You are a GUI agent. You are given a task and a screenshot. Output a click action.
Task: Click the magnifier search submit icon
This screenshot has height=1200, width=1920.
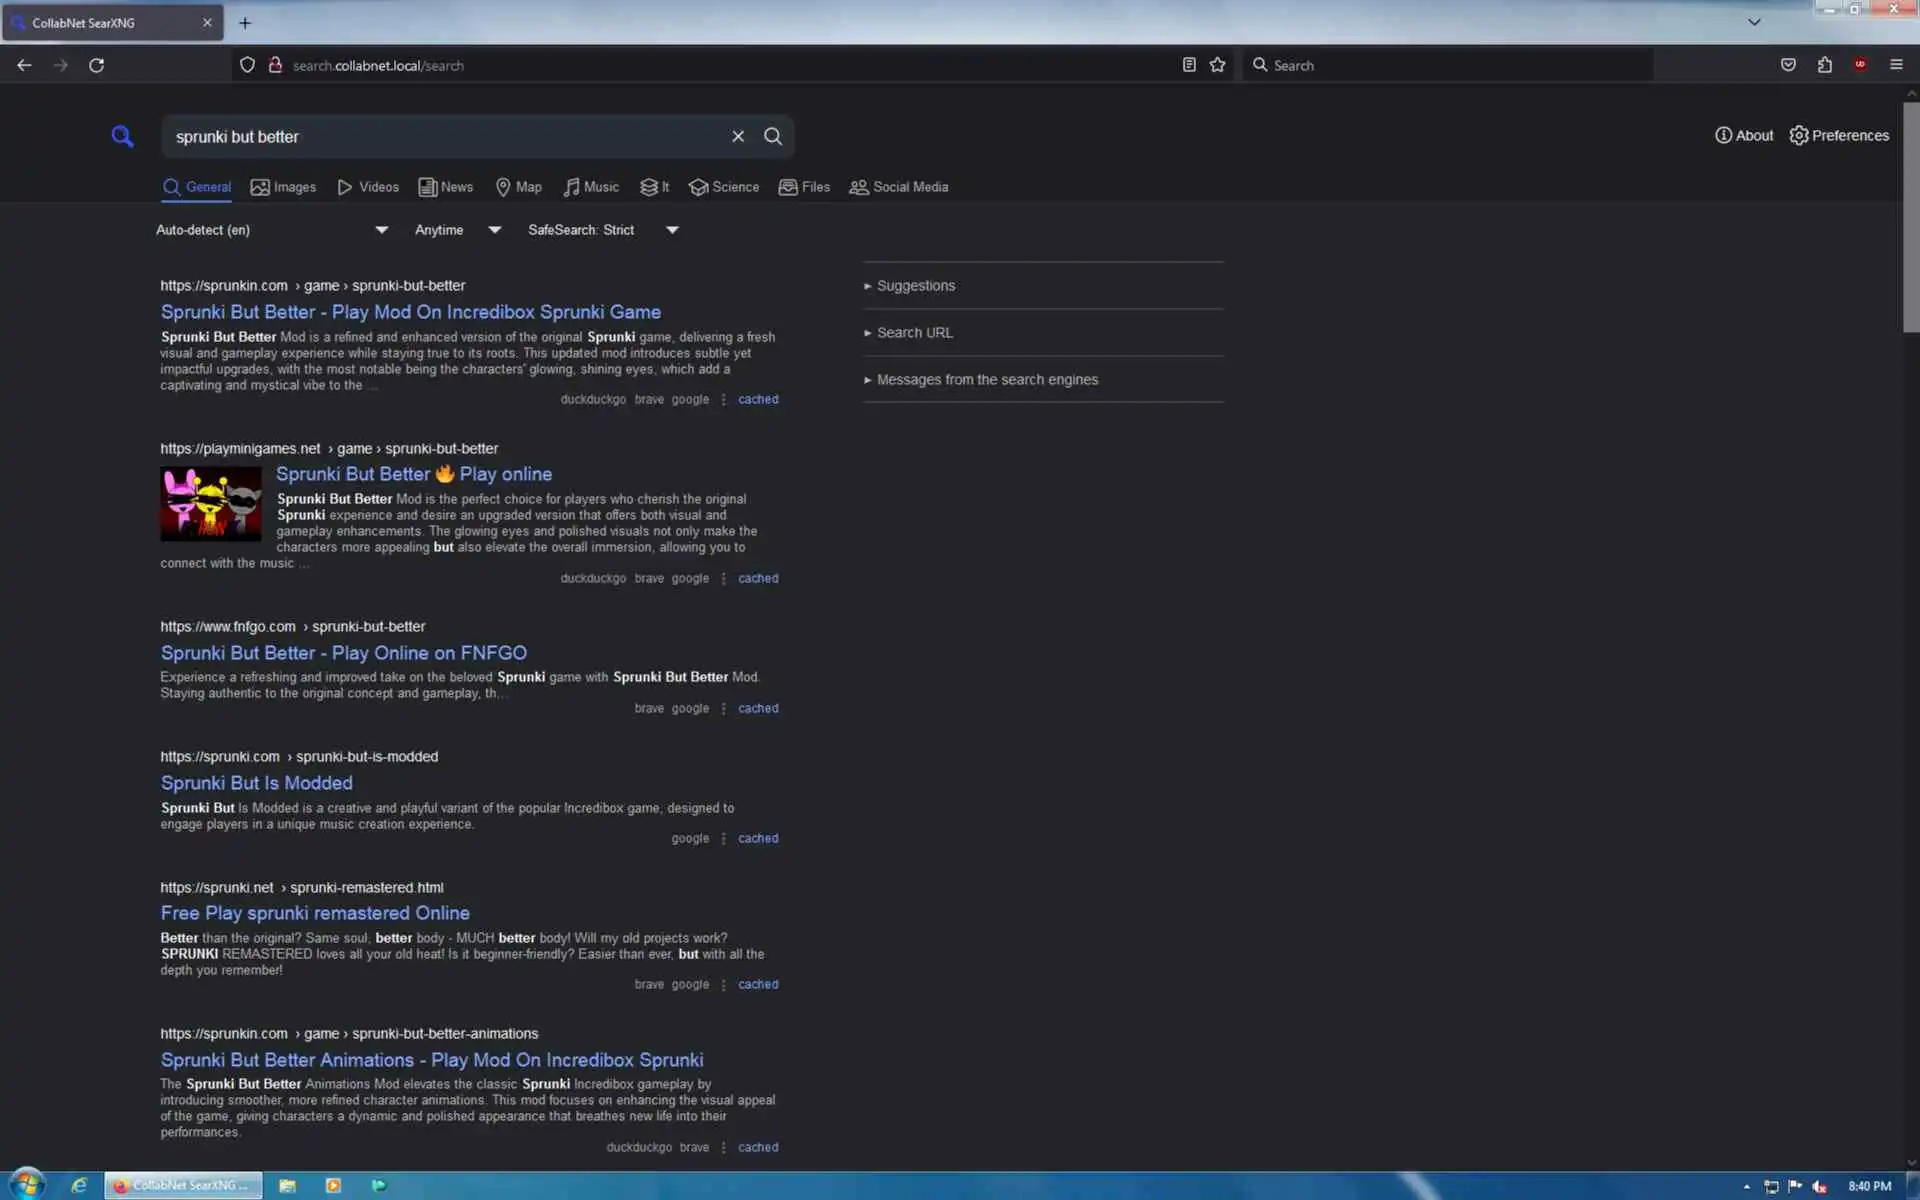tap(773, 136)
